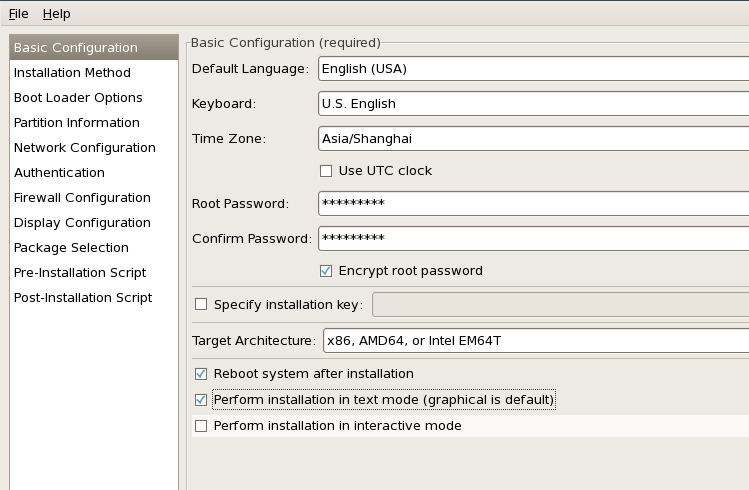The width and height of the screenshot is (749, 490).
Task: Open the Authentication section
Action: click(x=59, y=173)
